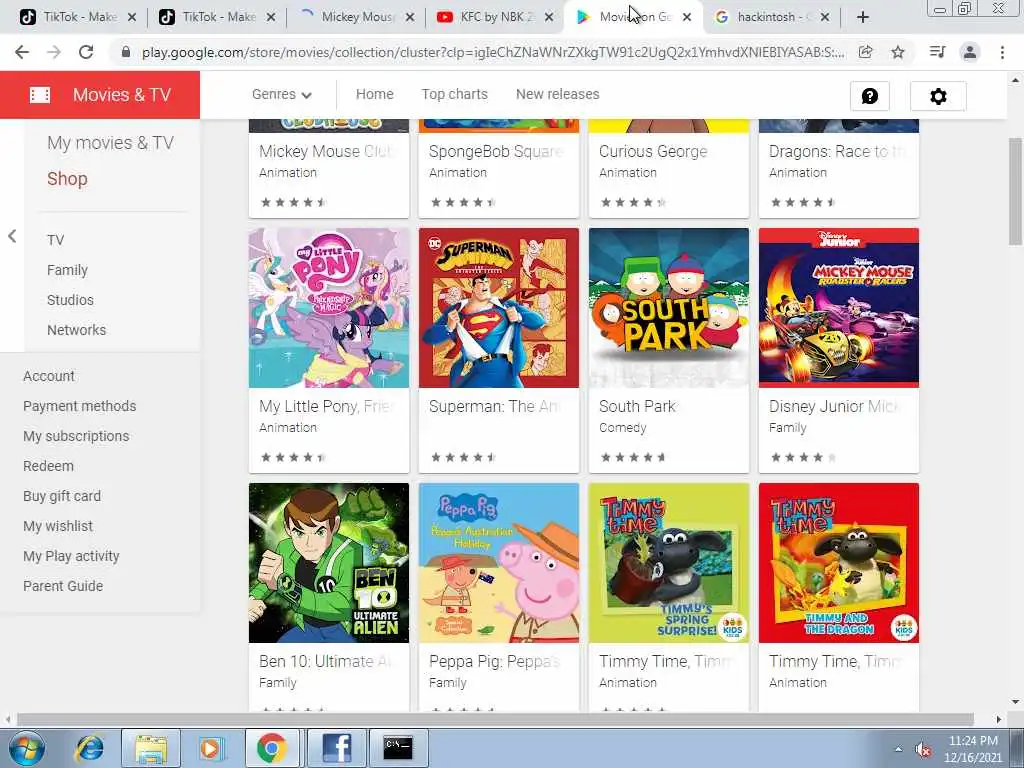Open the Facebook taskbar icon
Screen dimensions: 1024x768
pos(336,748)
